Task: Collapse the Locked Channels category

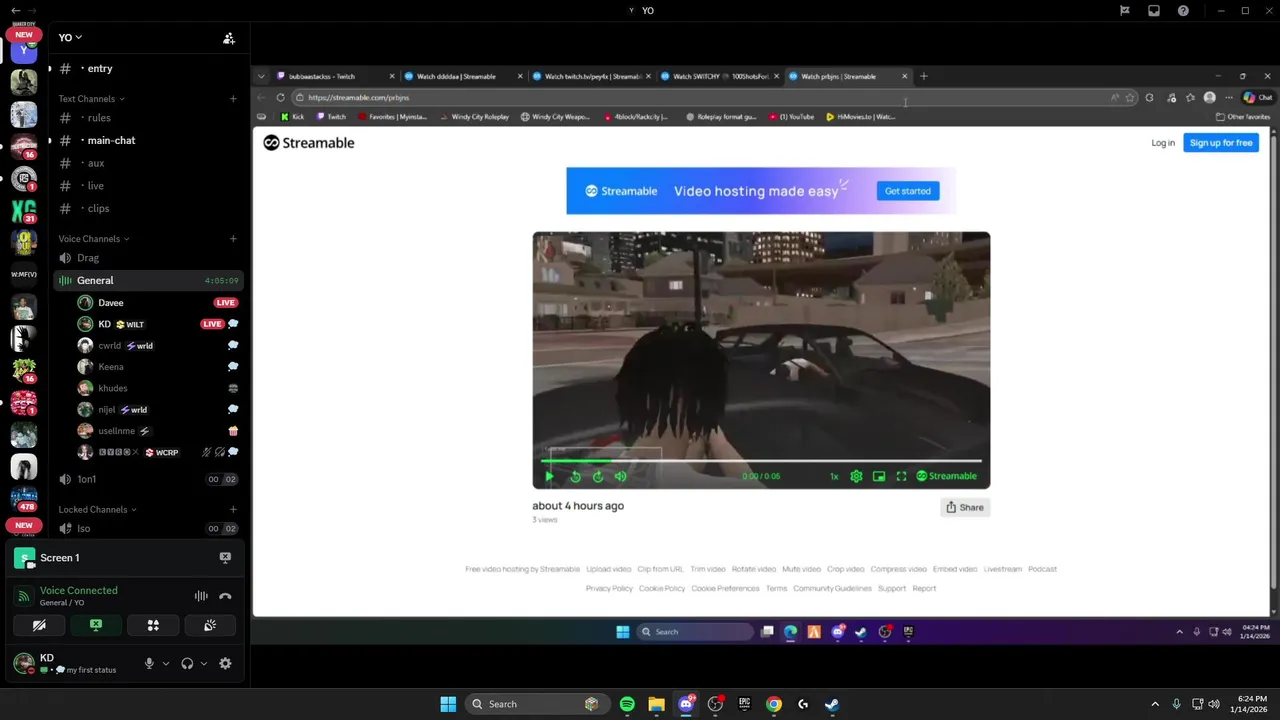Action: click(97, 509)
